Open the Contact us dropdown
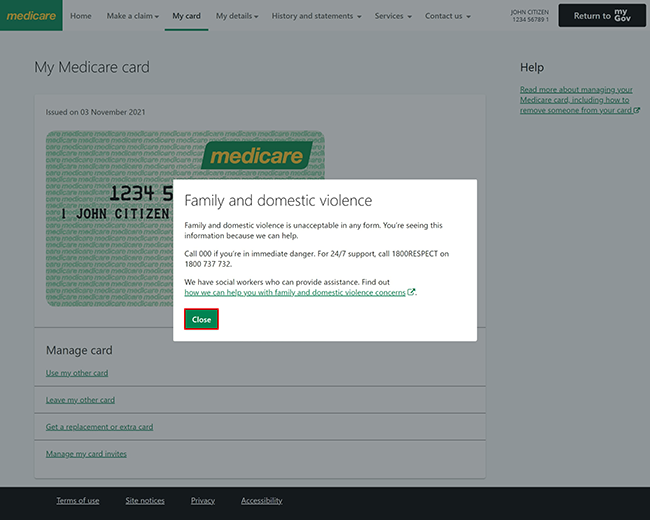Screen dimensions: 650x520 click(x=448, y=16)
